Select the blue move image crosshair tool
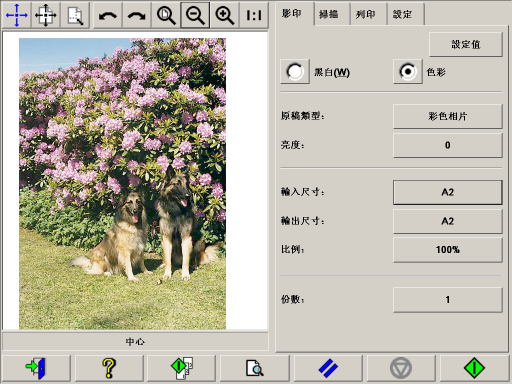The height and width of the screenshot is (384, 512). click(x=17, y=15)
